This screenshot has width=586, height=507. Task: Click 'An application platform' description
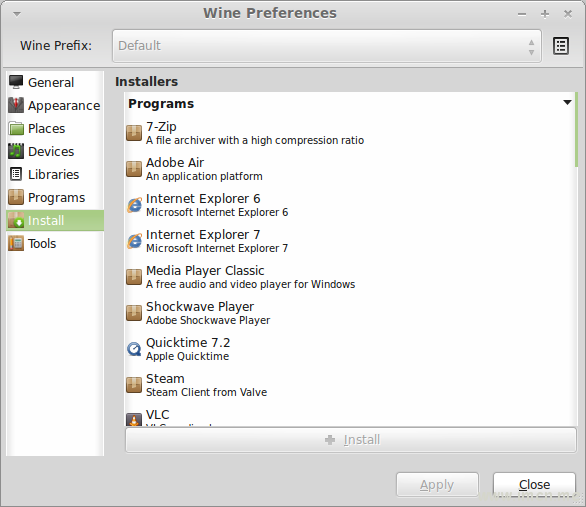pos(204,176)
